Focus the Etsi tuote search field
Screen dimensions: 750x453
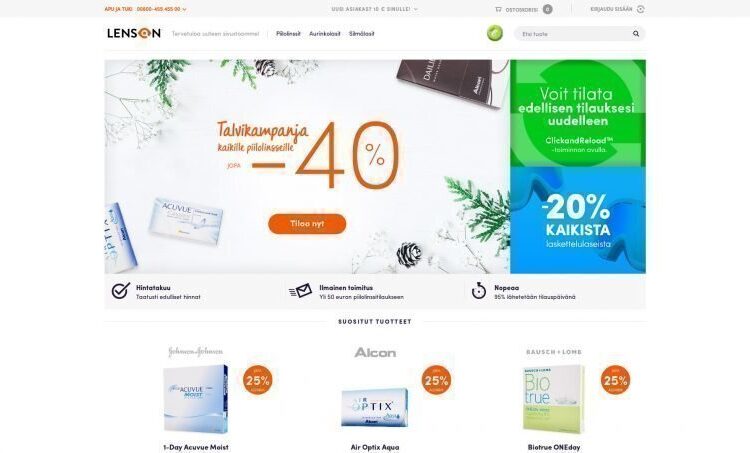[x=574, y=34]
